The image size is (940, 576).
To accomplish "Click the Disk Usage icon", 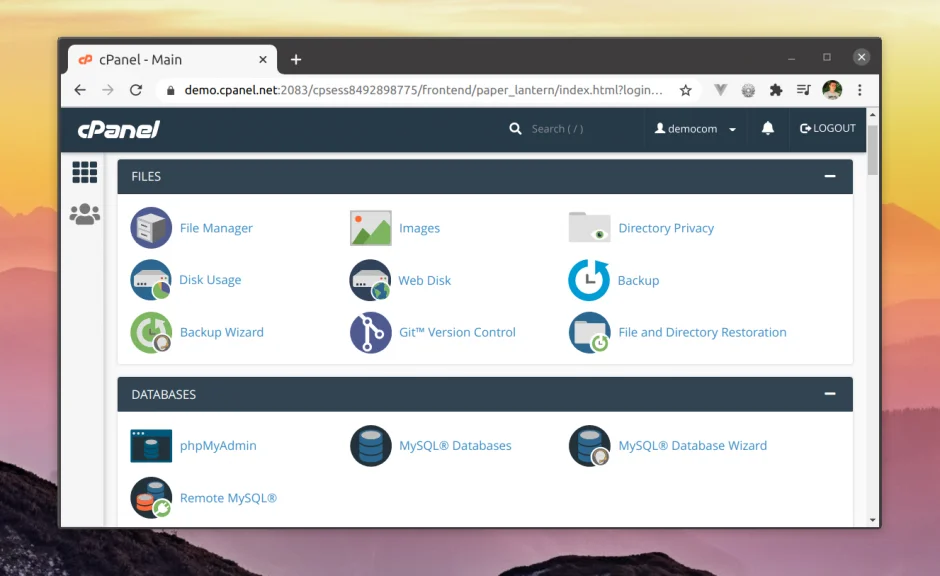I will point(151,280).
